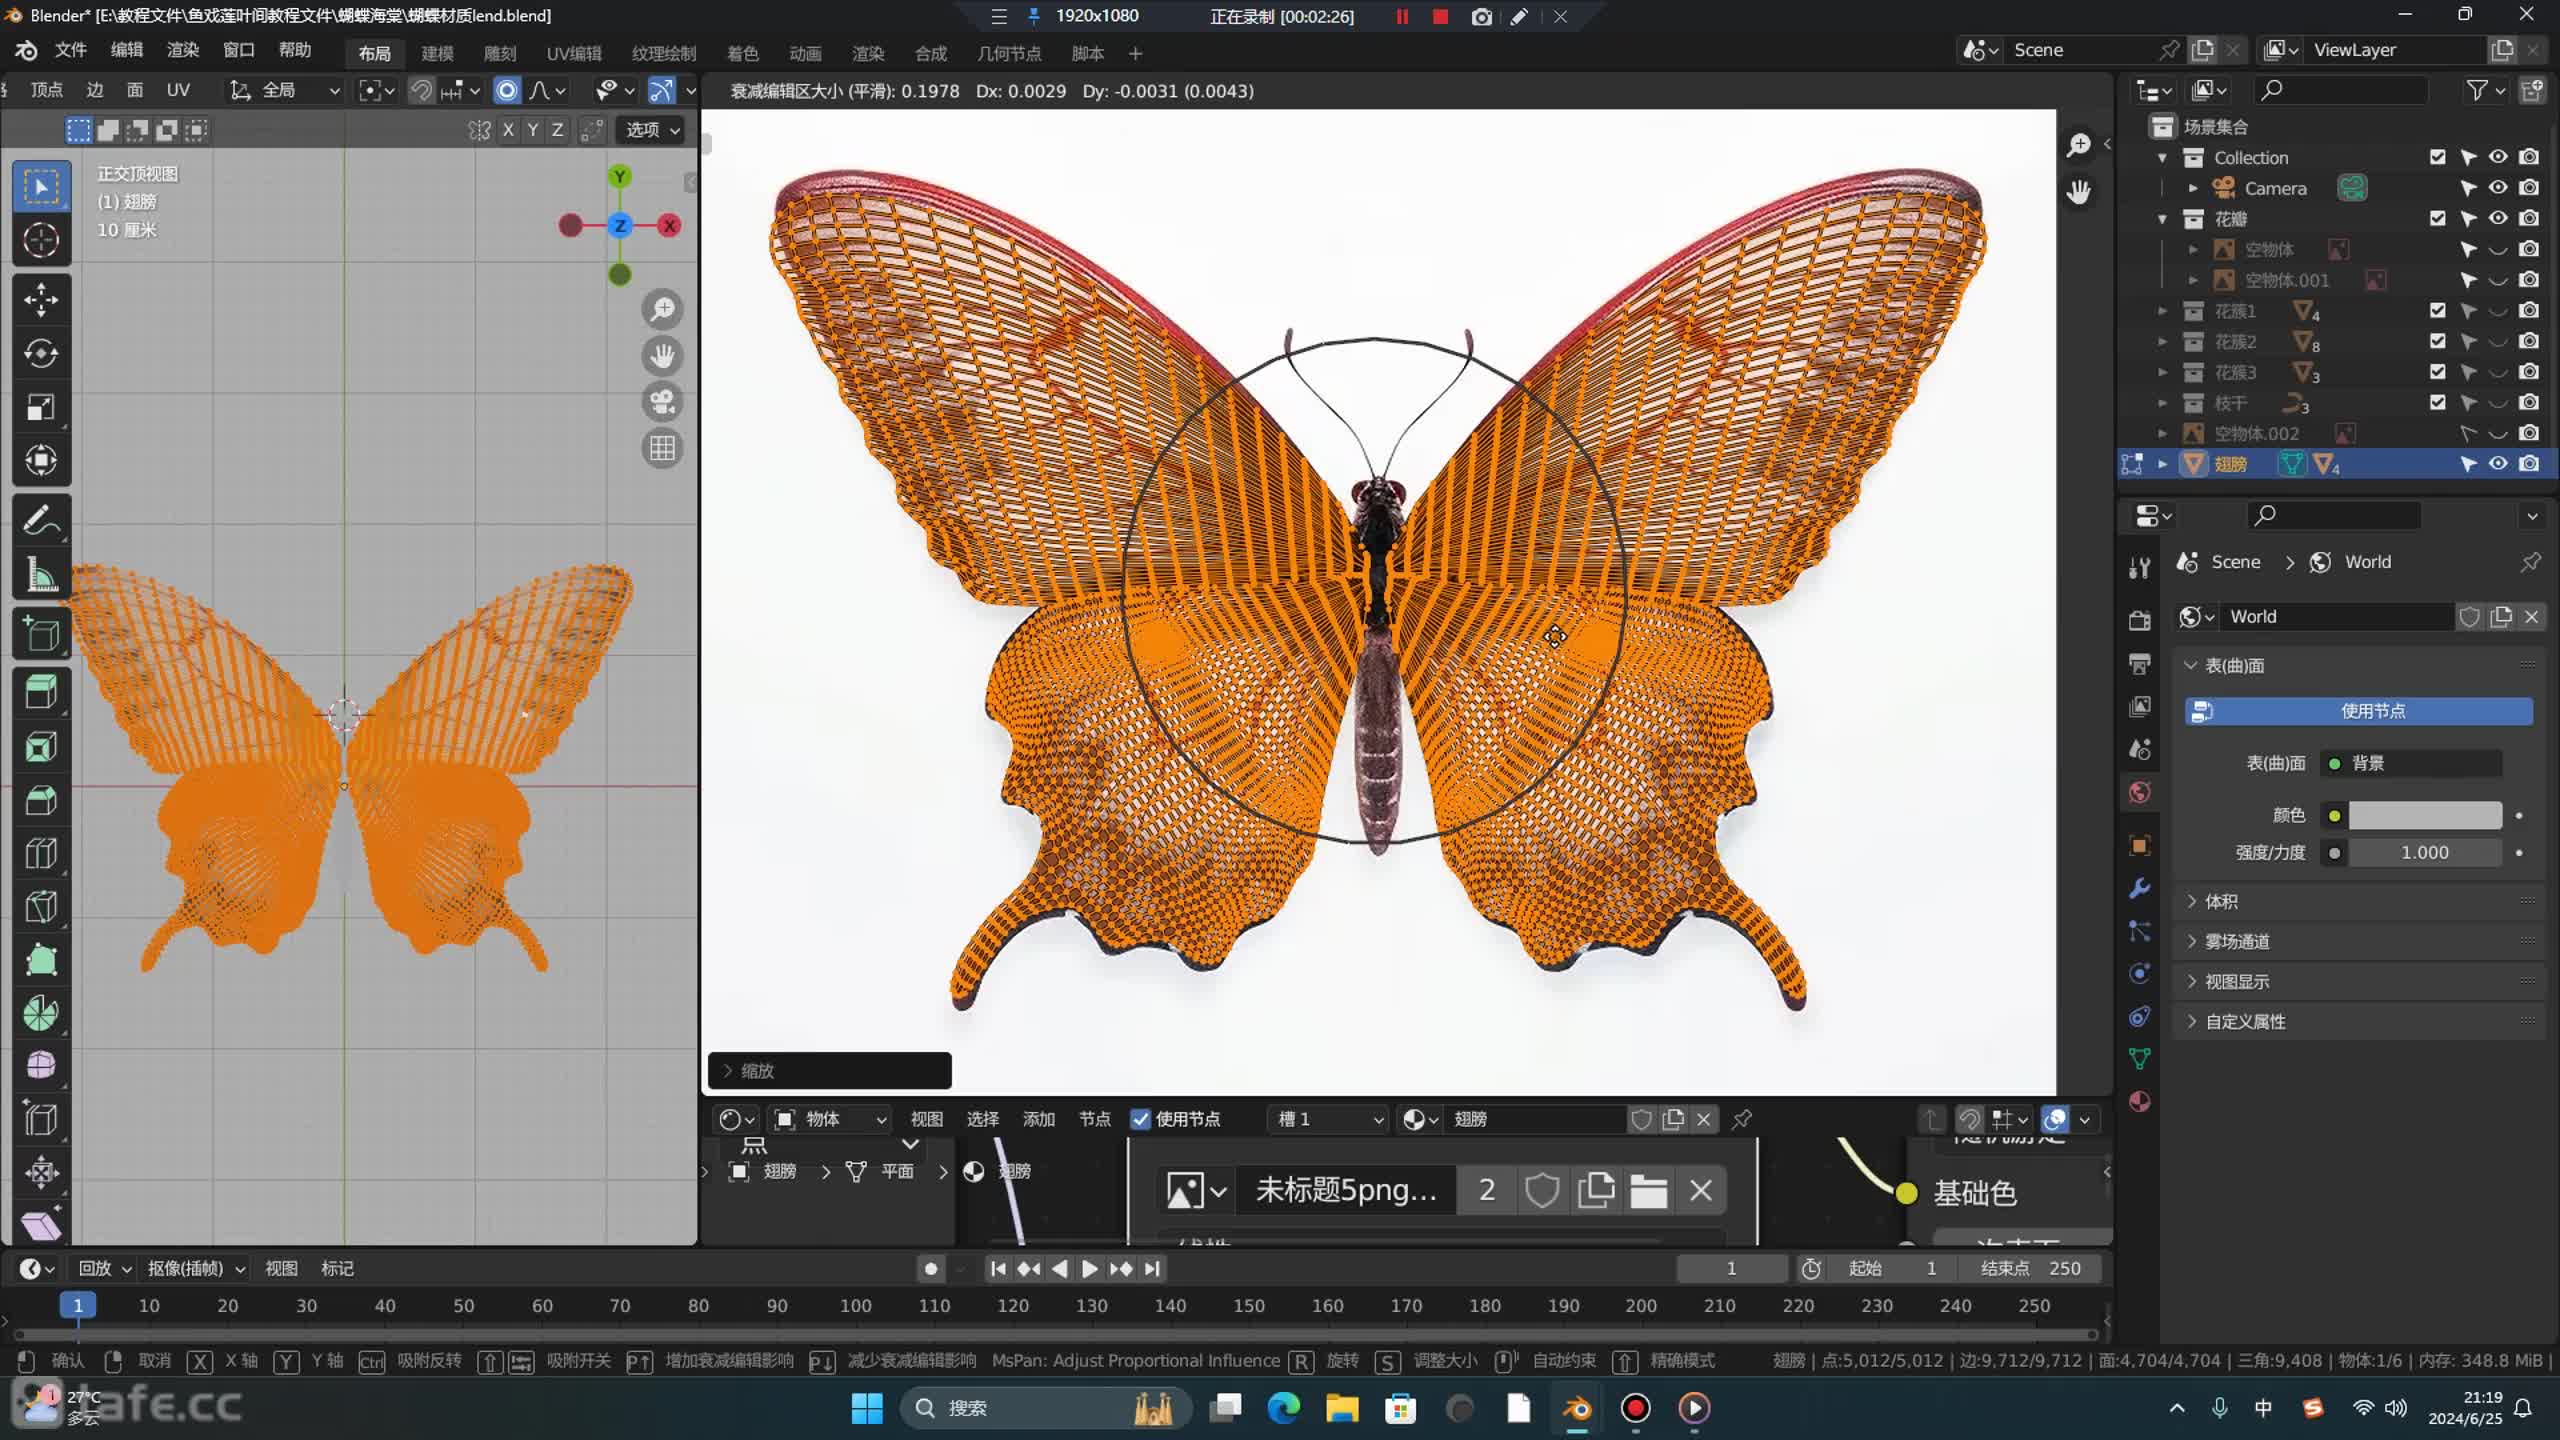Toggle the 枝干 collection checkbox
This screenshot has width=2560, height=1440.
2438,402
